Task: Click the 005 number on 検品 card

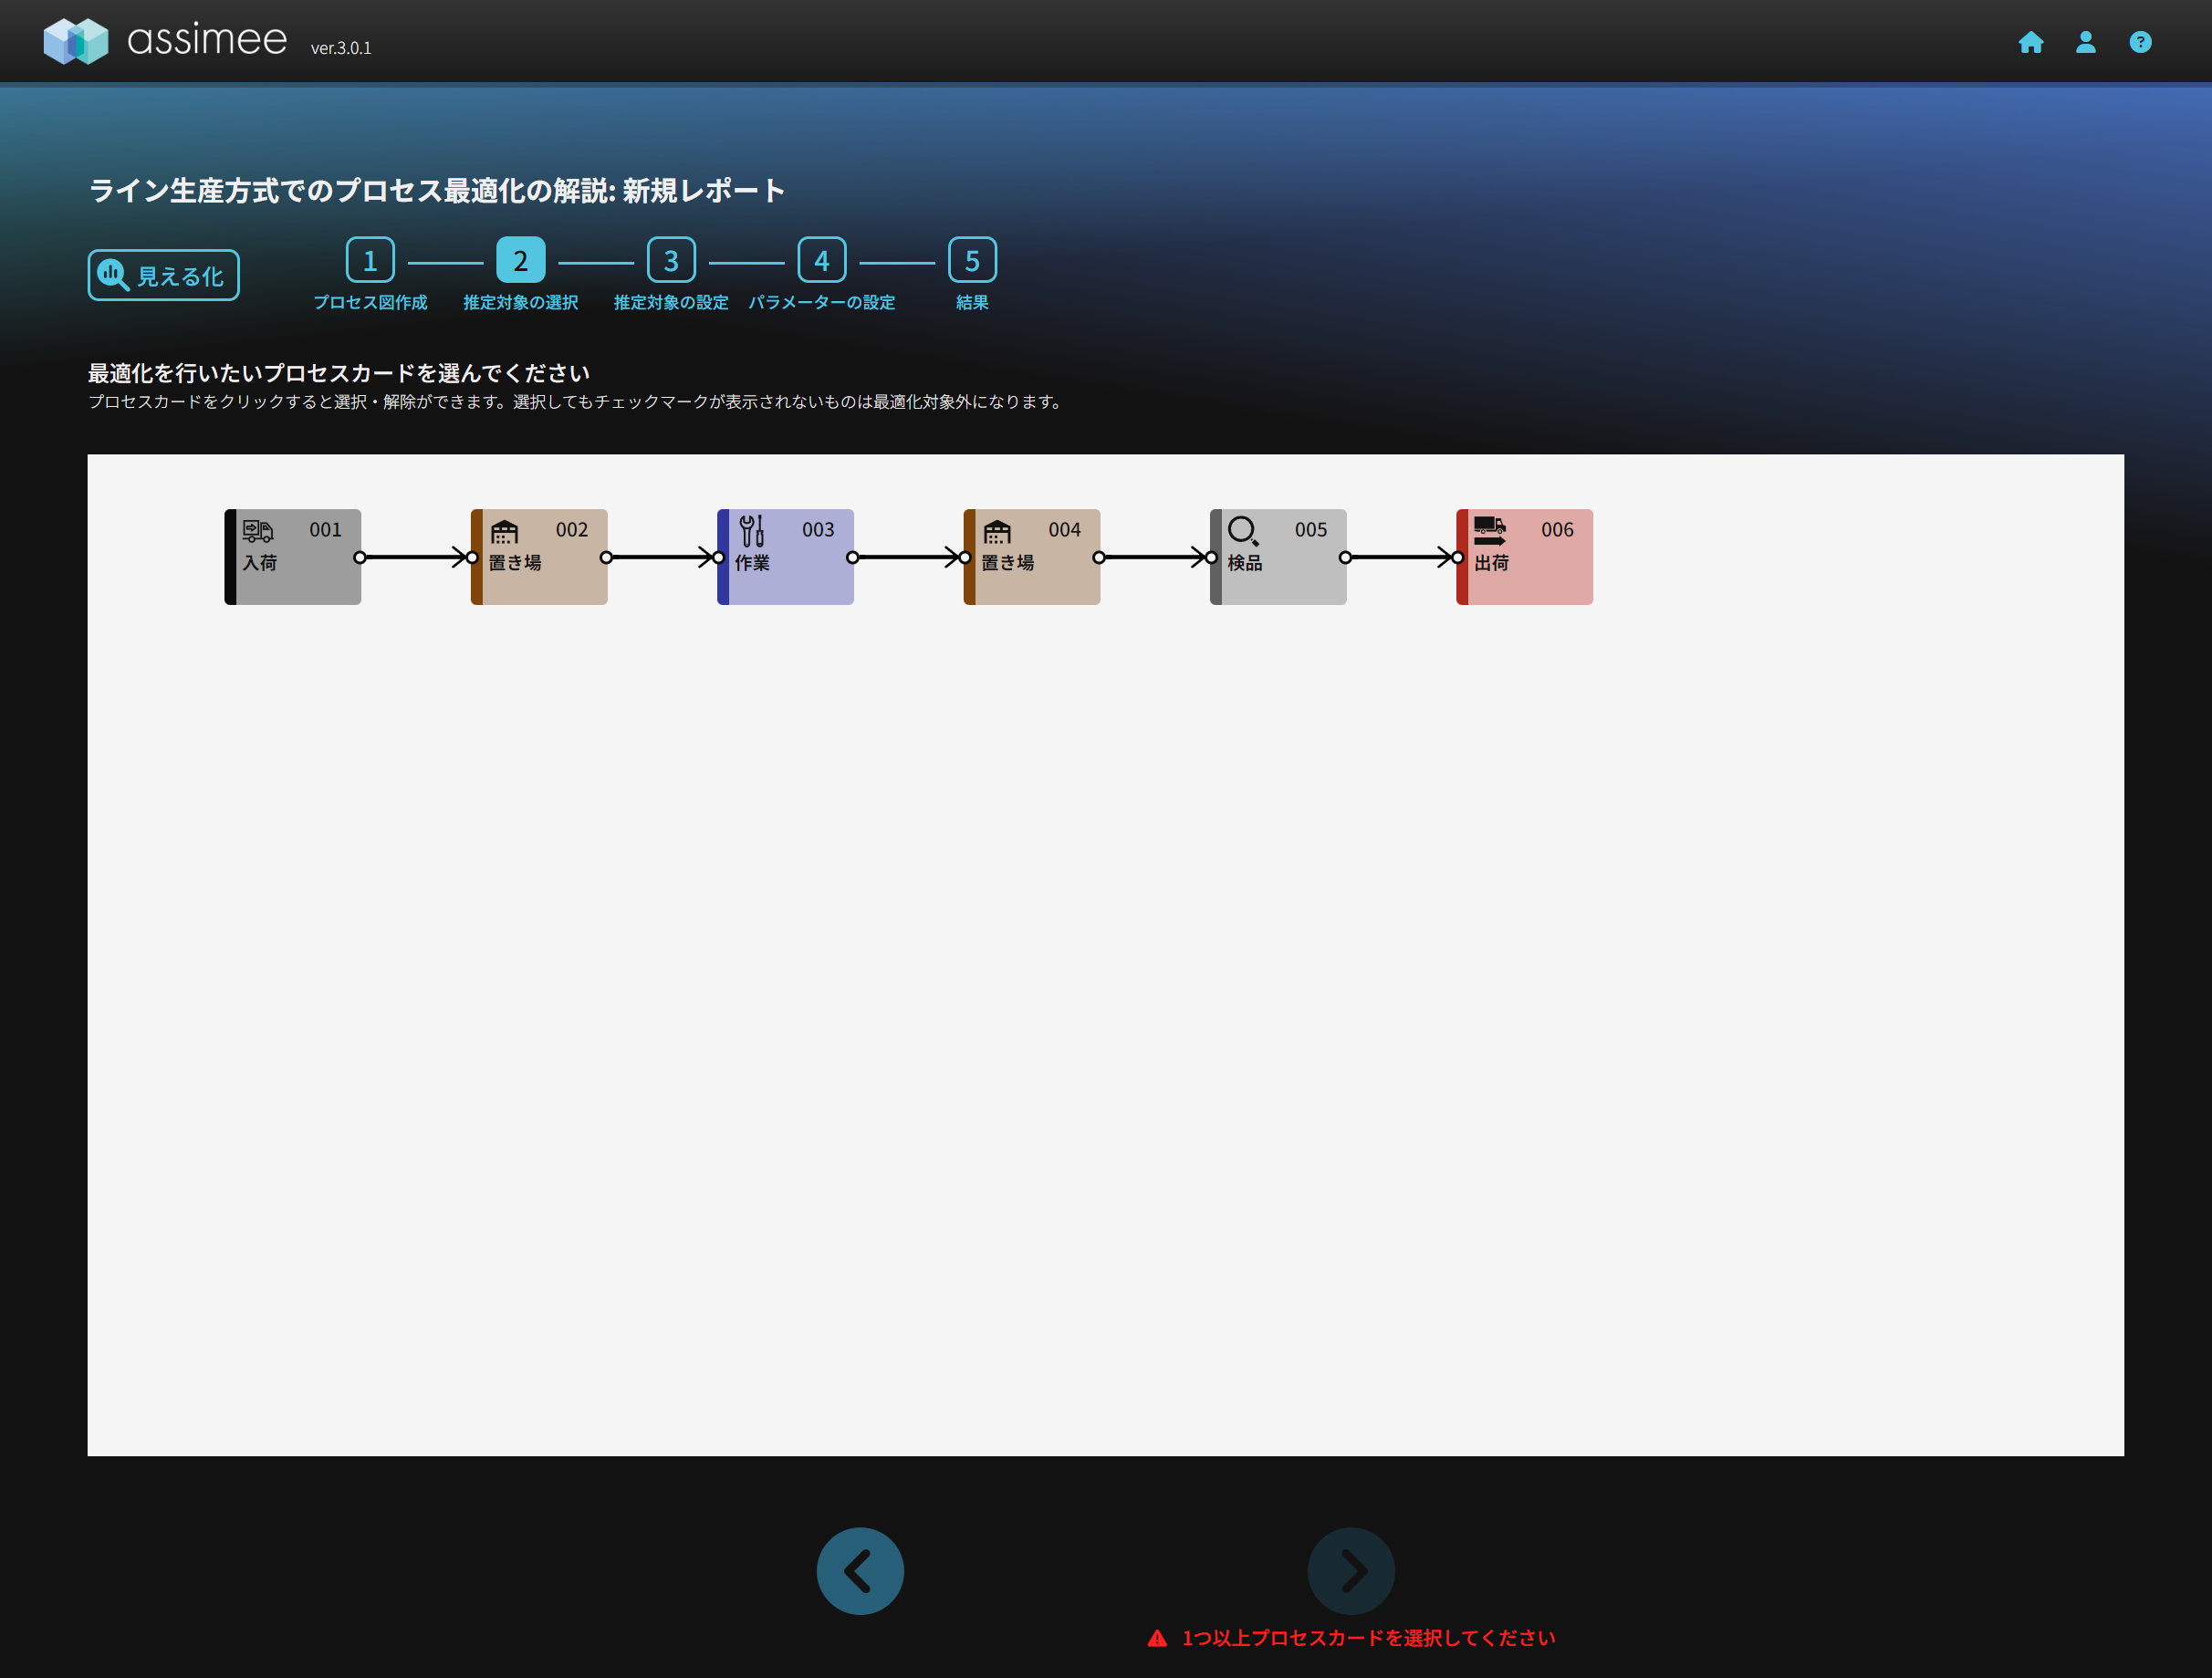Action: pyautogui.click(x=1311, y=530)
